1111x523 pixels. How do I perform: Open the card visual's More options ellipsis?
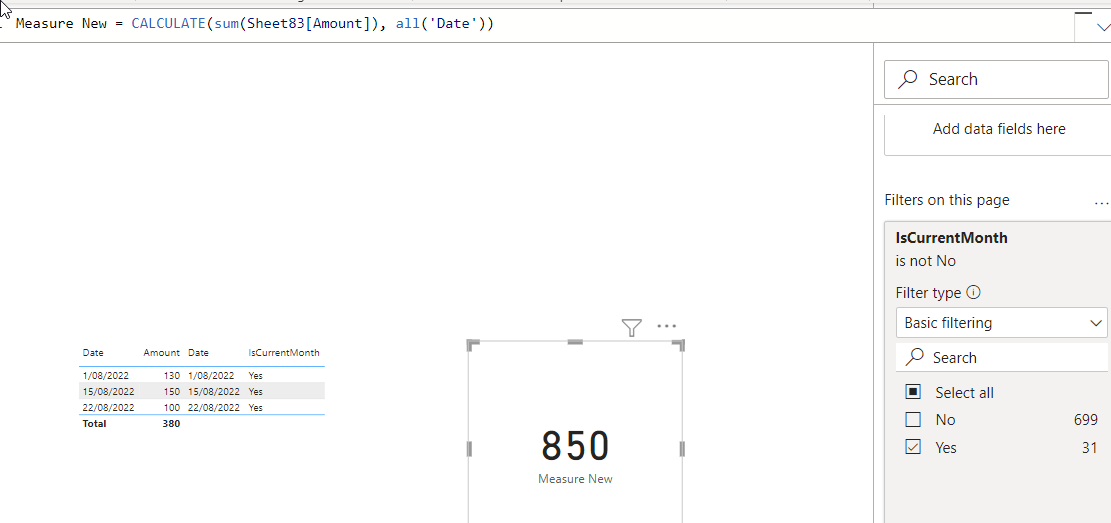[667, 326]
